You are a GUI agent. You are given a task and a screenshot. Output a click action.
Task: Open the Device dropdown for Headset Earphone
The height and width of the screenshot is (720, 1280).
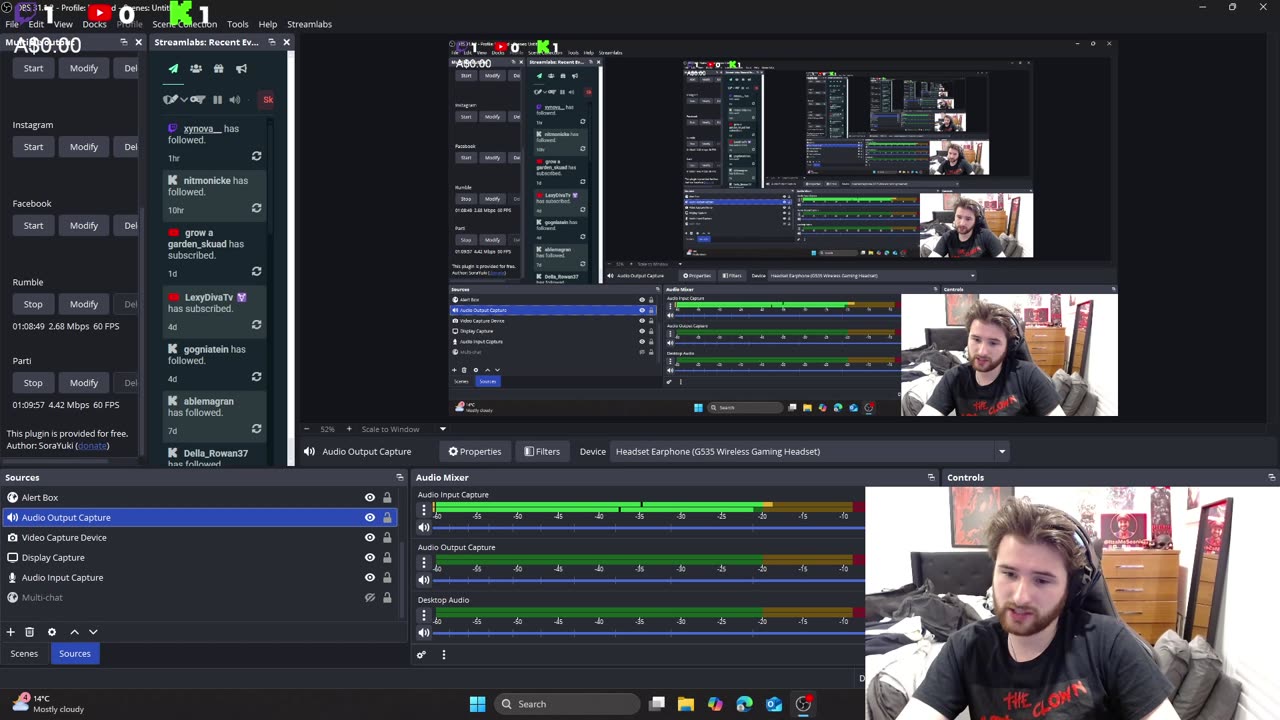1001,452
